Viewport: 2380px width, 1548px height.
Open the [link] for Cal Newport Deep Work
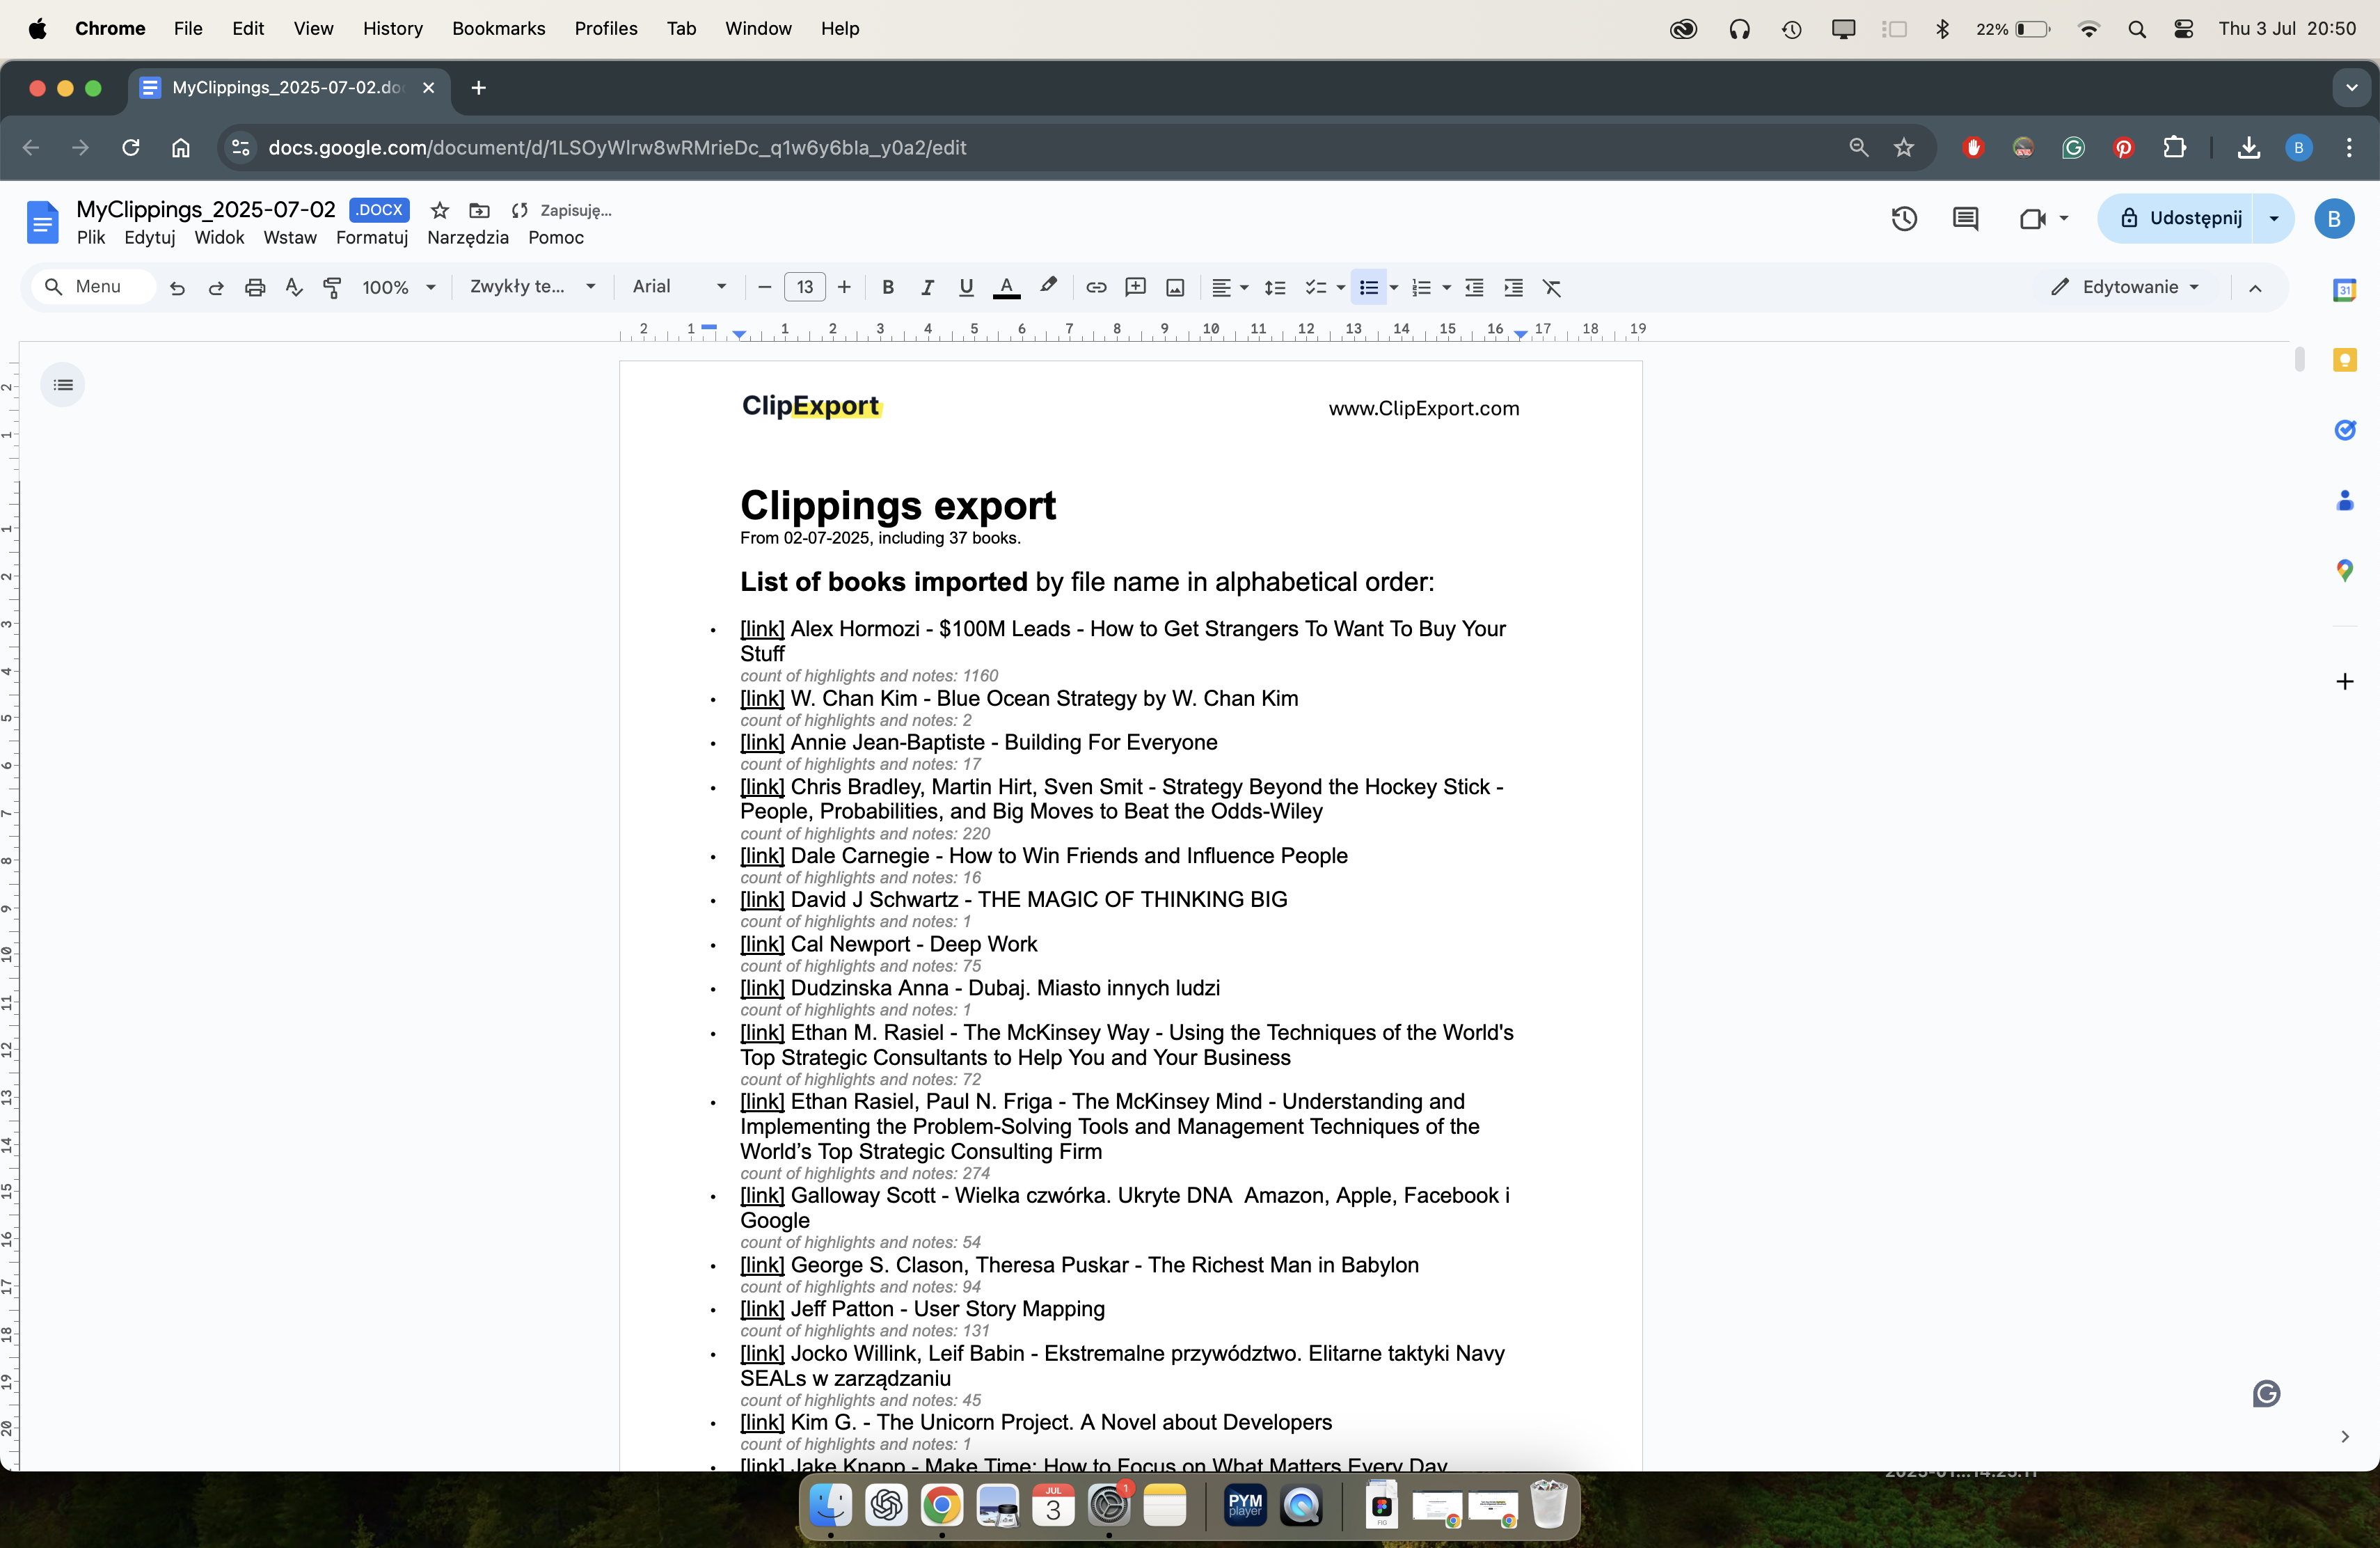[762, 944]
